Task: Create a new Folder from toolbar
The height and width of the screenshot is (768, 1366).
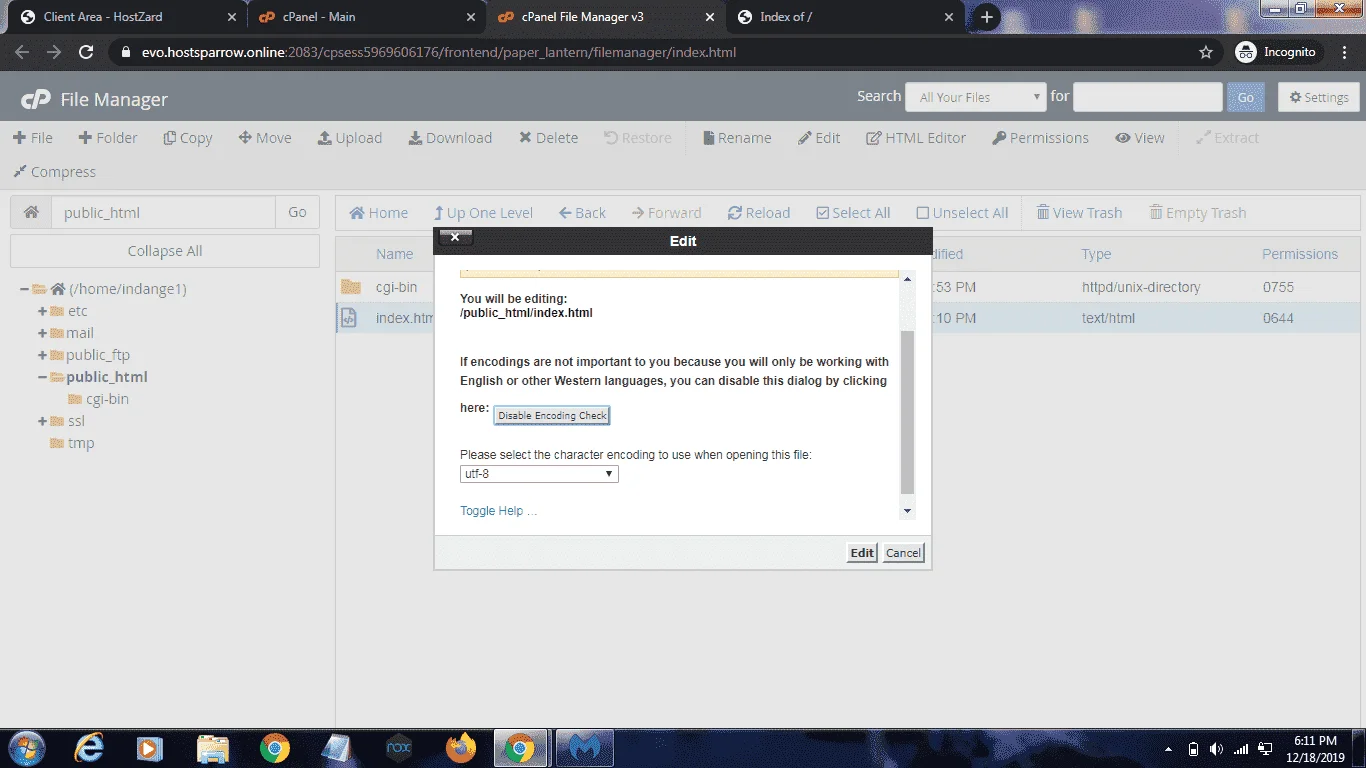Action: pyautogui.click(x=108, y=138)
